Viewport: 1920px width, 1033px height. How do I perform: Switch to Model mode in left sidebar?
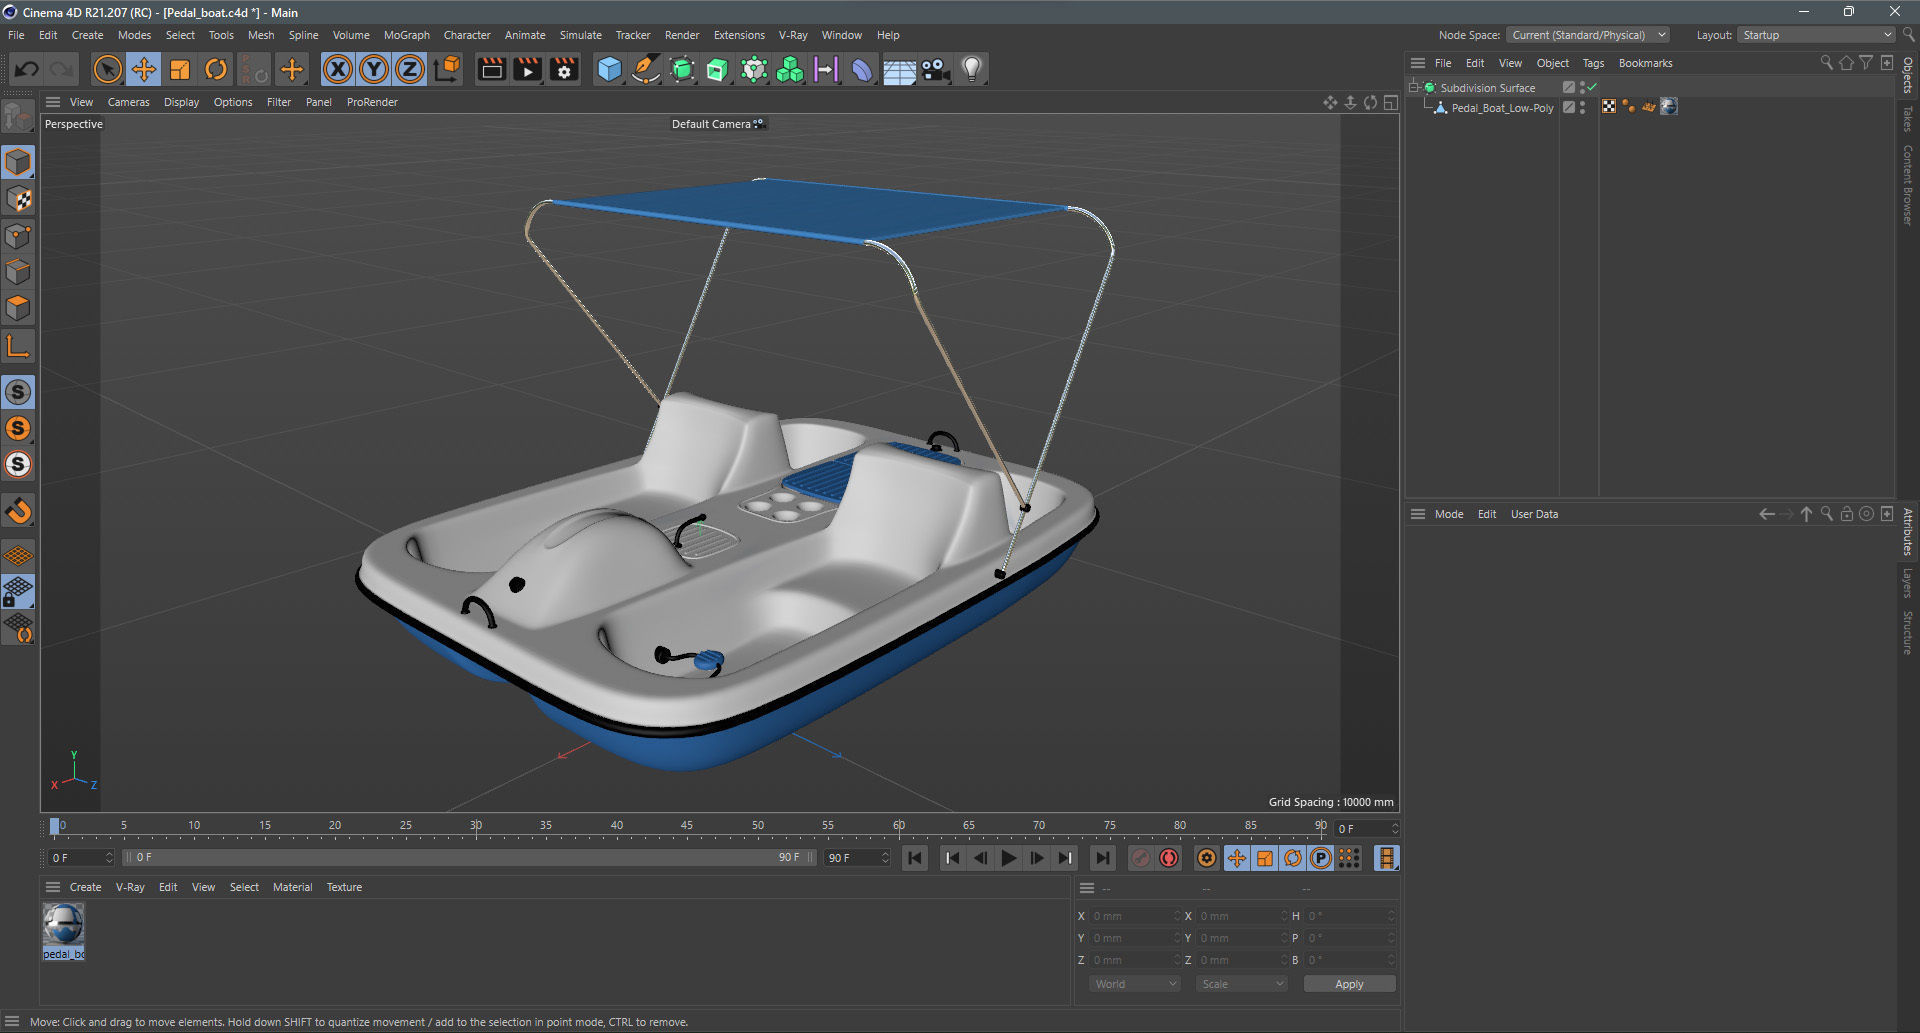pyautogui.click(x=18, y=162)
